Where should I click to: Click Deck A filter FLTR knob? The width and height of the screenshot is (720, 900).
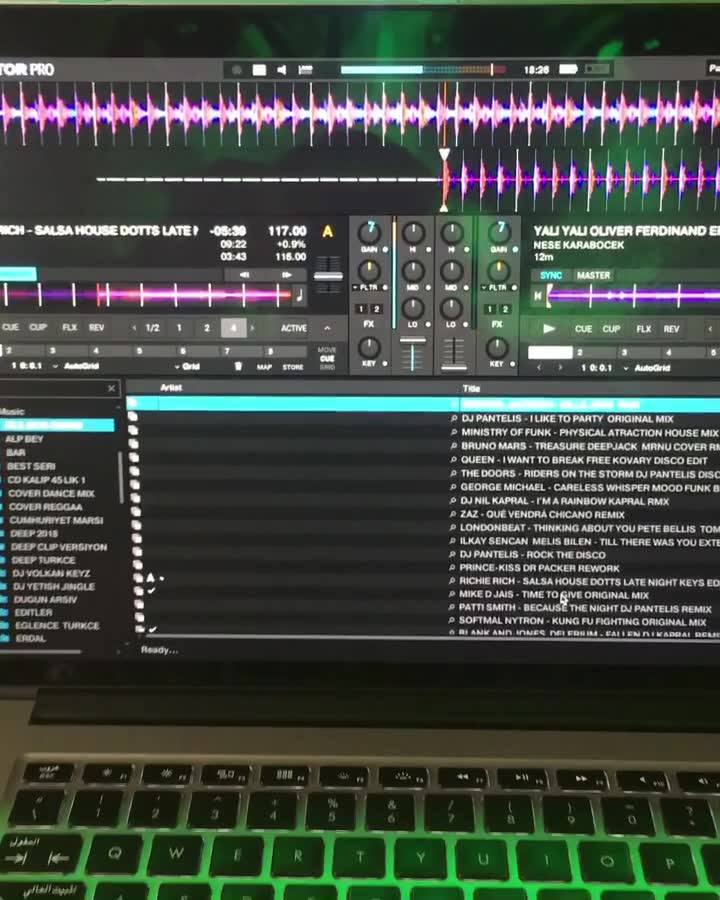[369, 270]
